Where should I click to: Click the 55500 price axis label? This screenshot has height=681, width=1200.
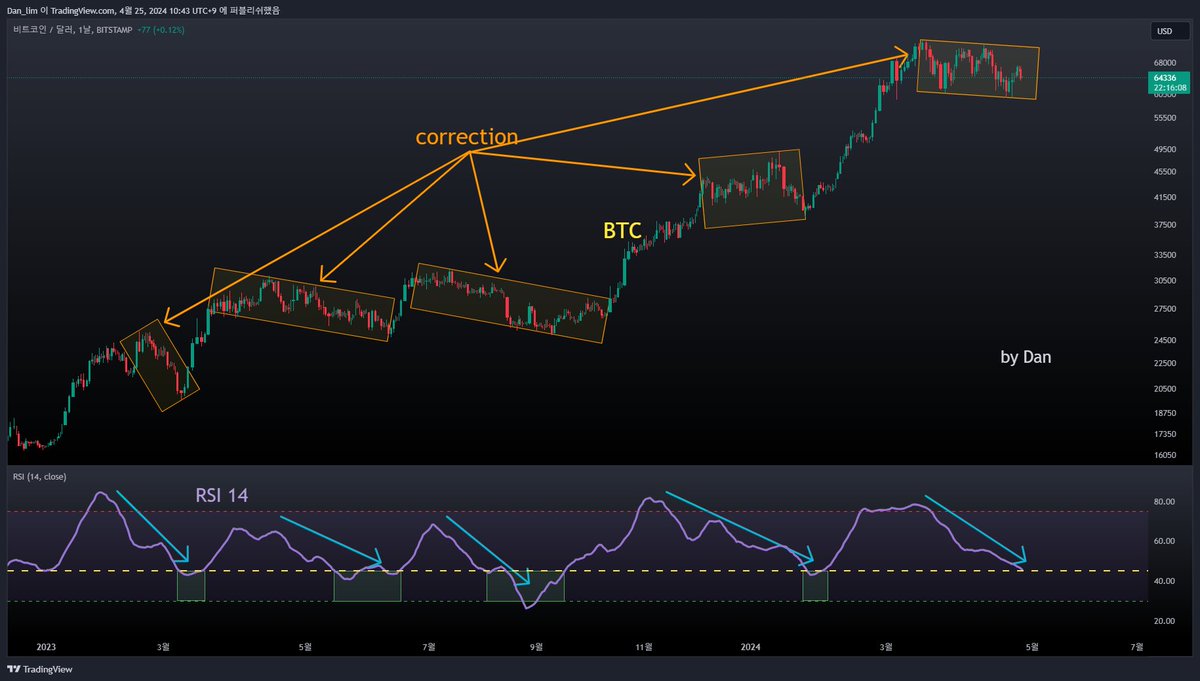pos(1163,118)
